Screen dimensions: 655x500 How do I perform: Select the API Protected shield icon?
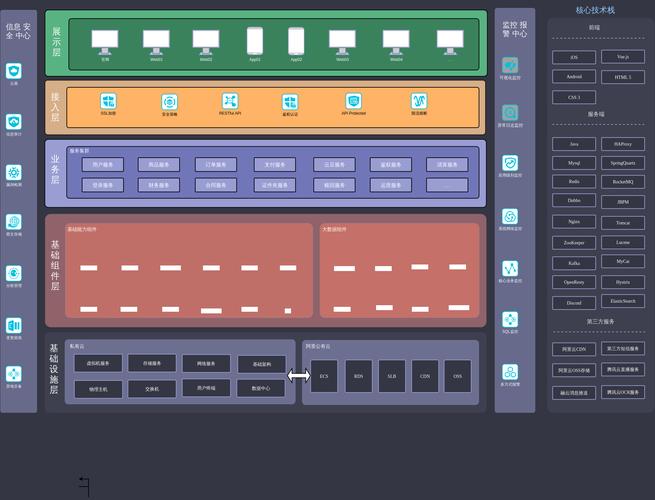point(353,101)
